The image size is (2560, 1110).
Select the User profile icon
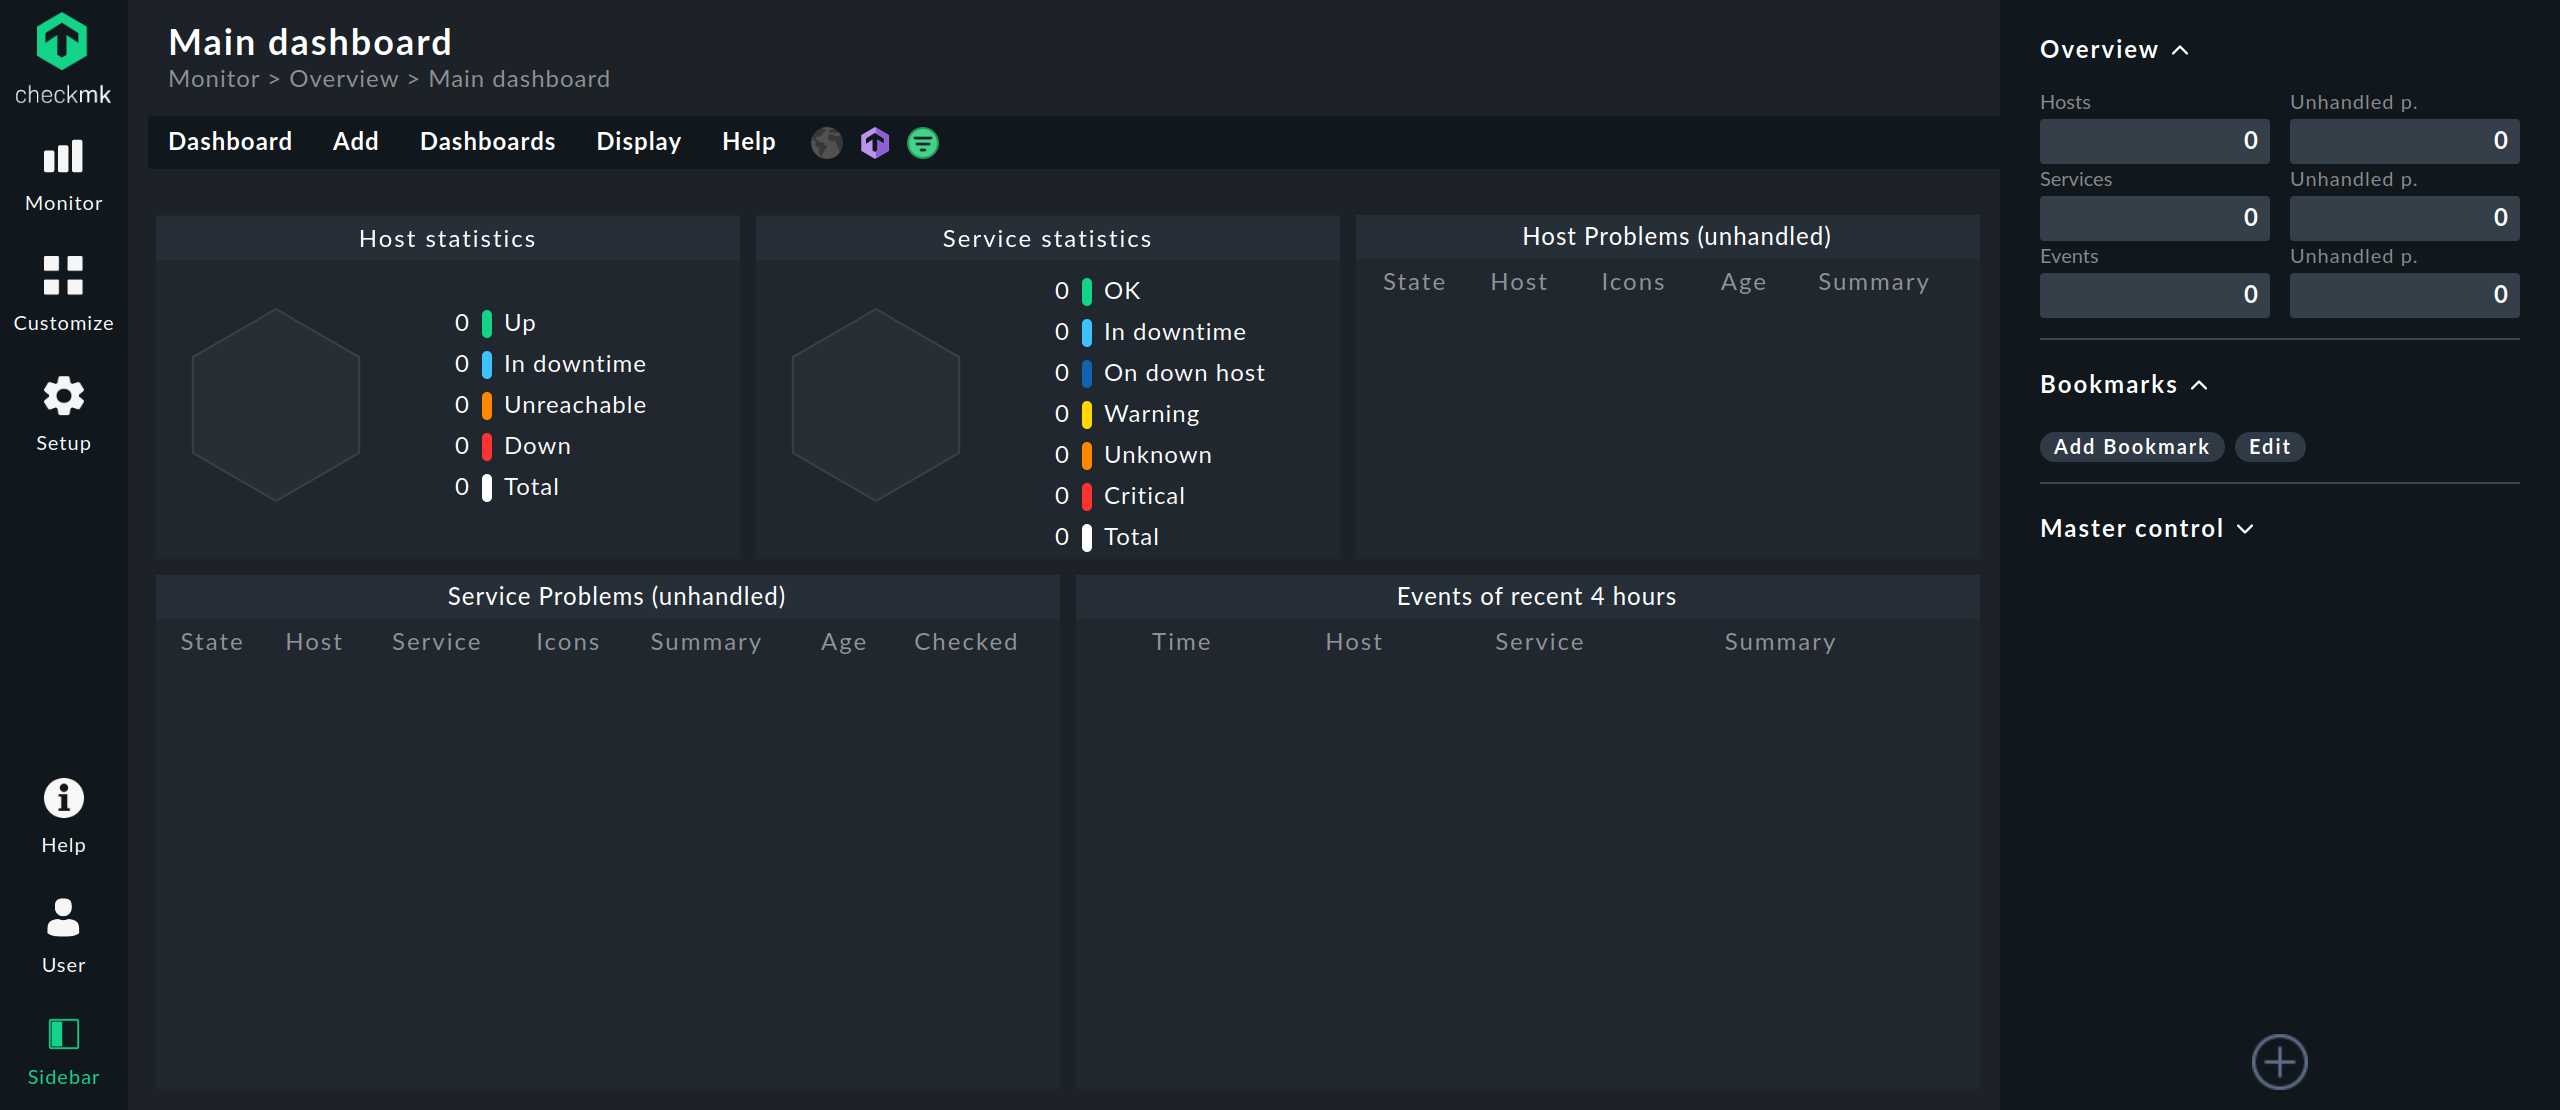pos(62,917)
